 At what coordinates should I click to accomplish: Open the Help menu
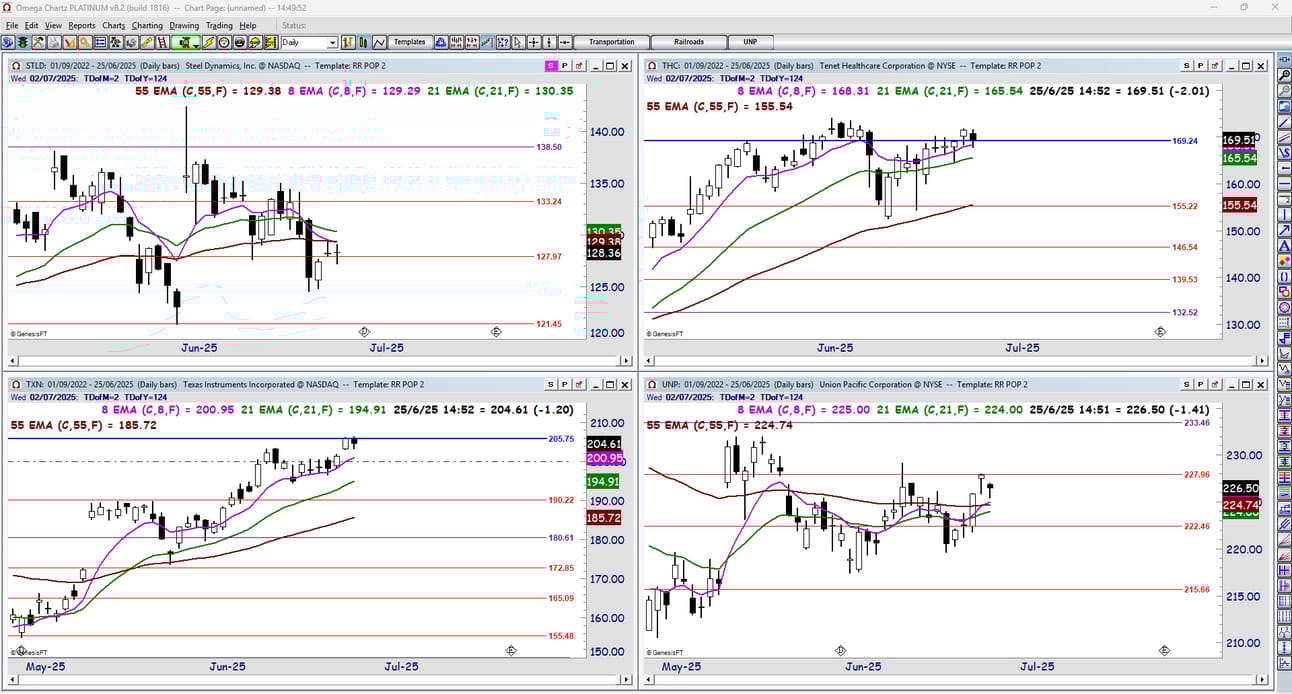tap(248, 25)
